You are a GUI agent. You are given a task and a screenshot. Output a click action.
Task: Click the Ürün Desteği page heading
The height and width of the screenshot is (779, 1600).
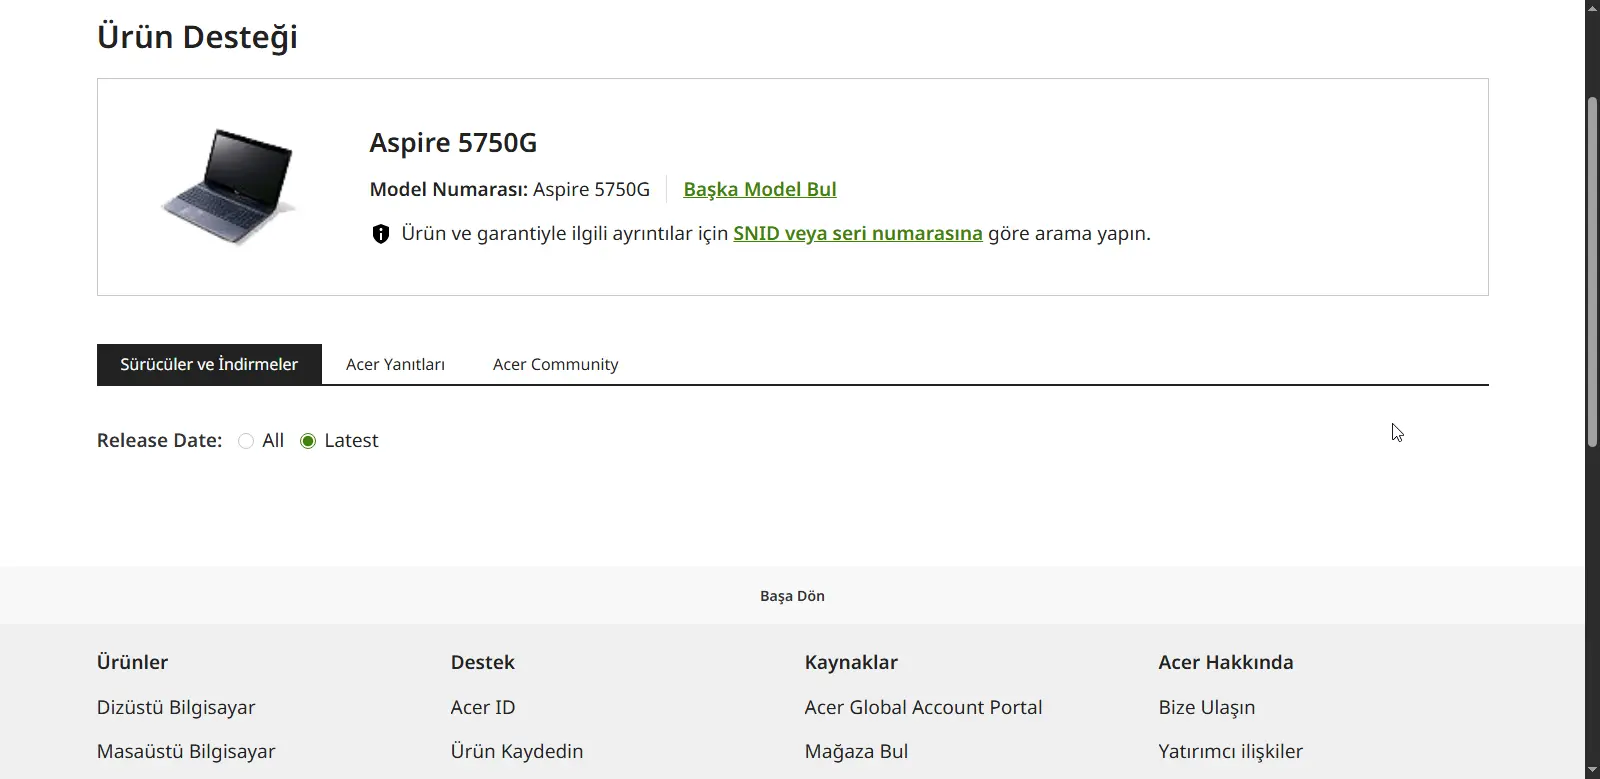click(197, 37)
